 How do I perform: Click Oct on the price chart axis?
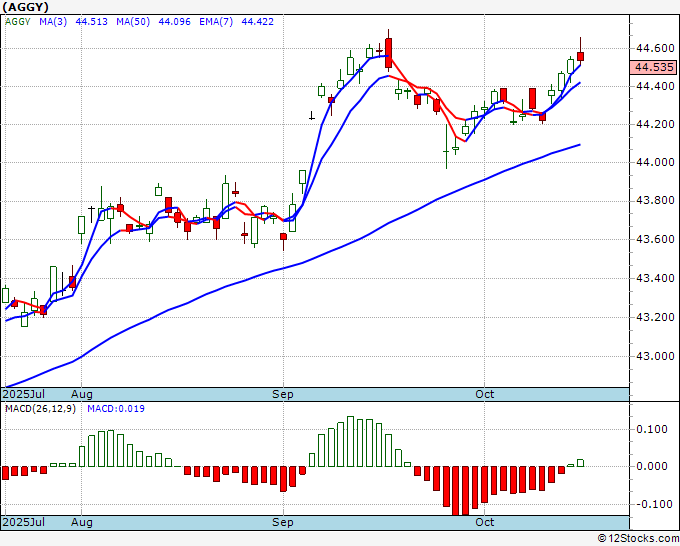(484, 394)
